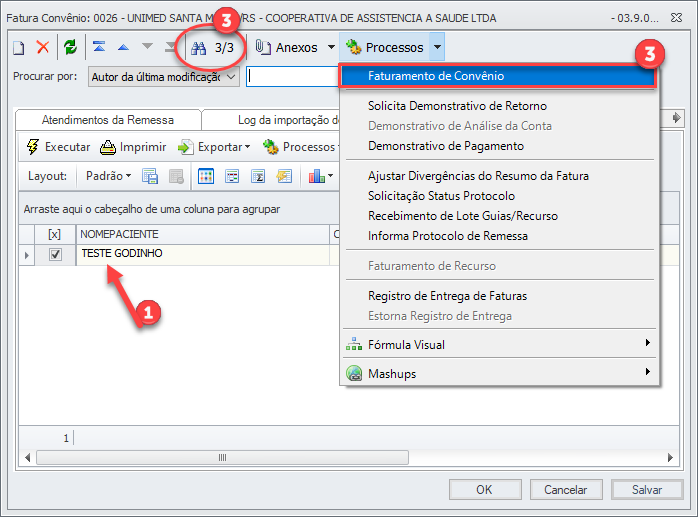Click the Imprimir printer icon

pyautogui.click(x=108, y=147)
